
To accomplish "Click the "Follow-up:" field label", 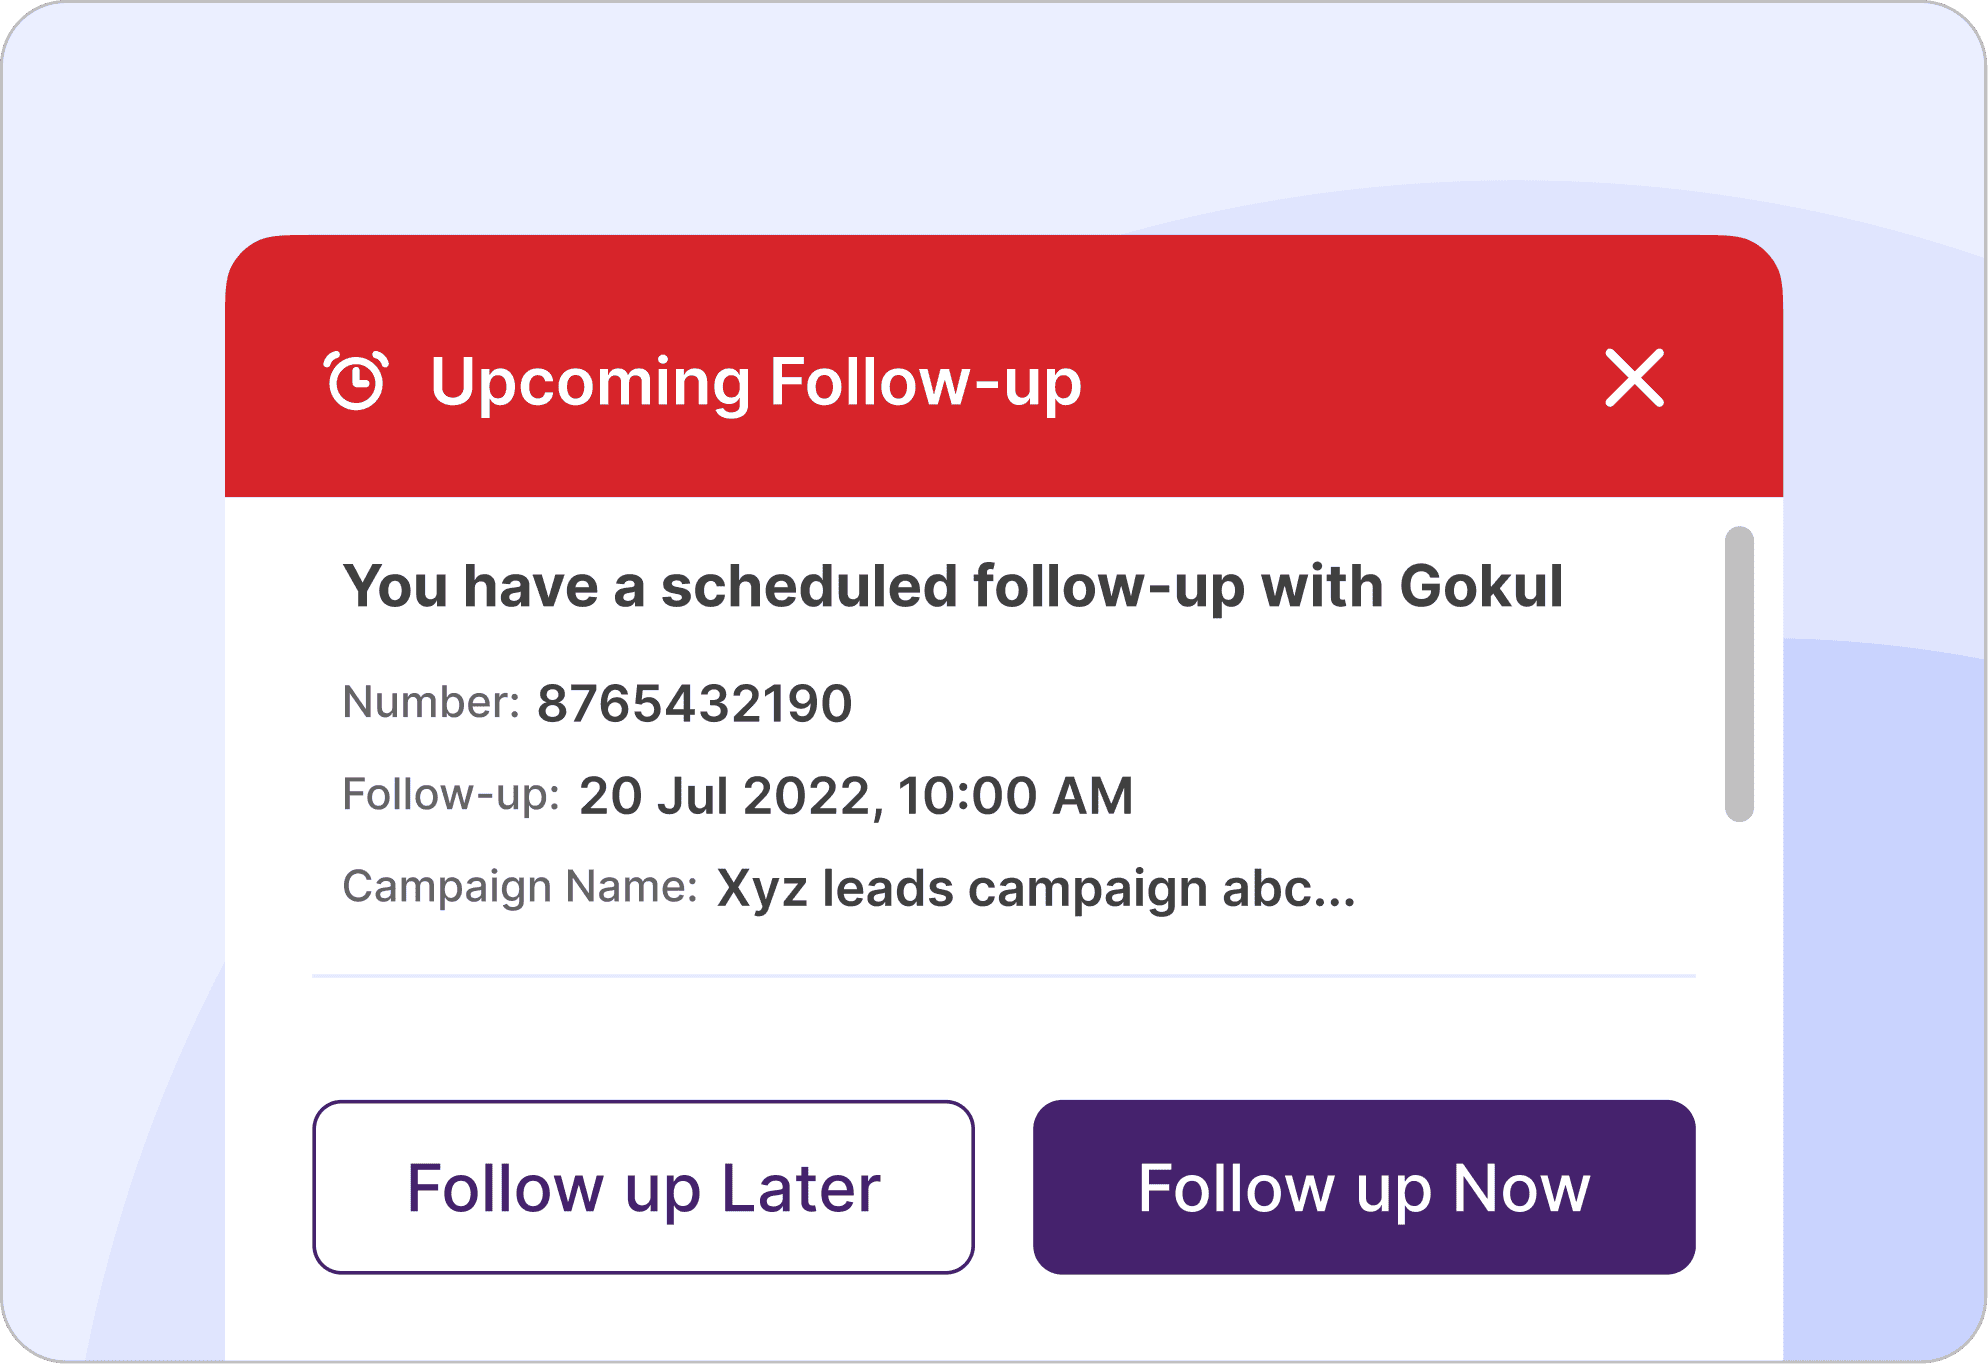I will pyautogui.click(x=450, y=795).
